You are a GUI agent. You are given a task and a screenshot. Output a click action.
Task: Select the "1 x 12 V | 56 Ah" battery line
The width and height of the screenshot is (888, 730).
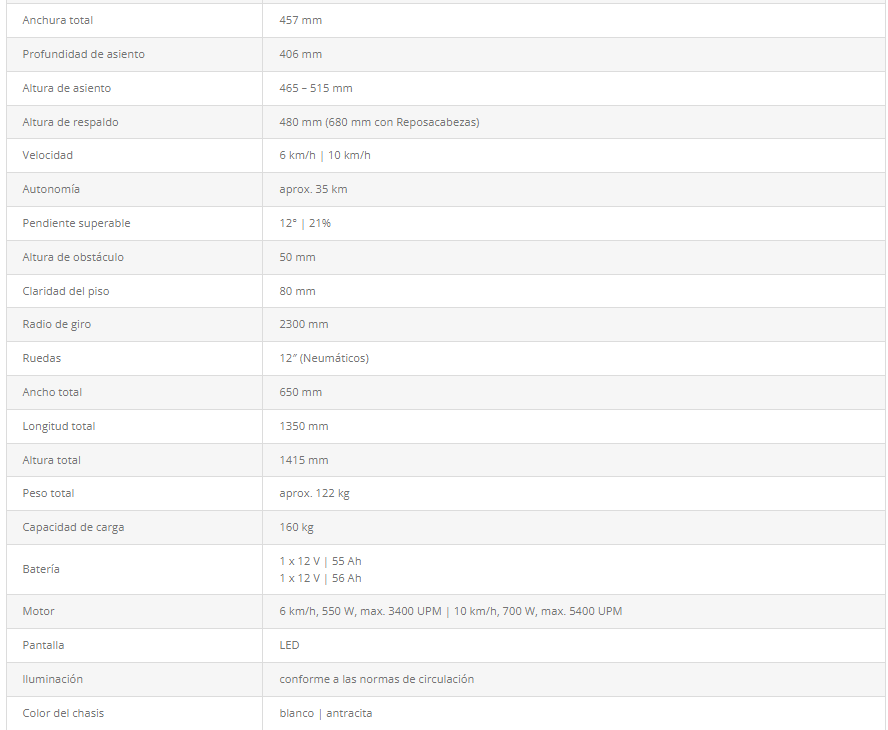point(321,578)
